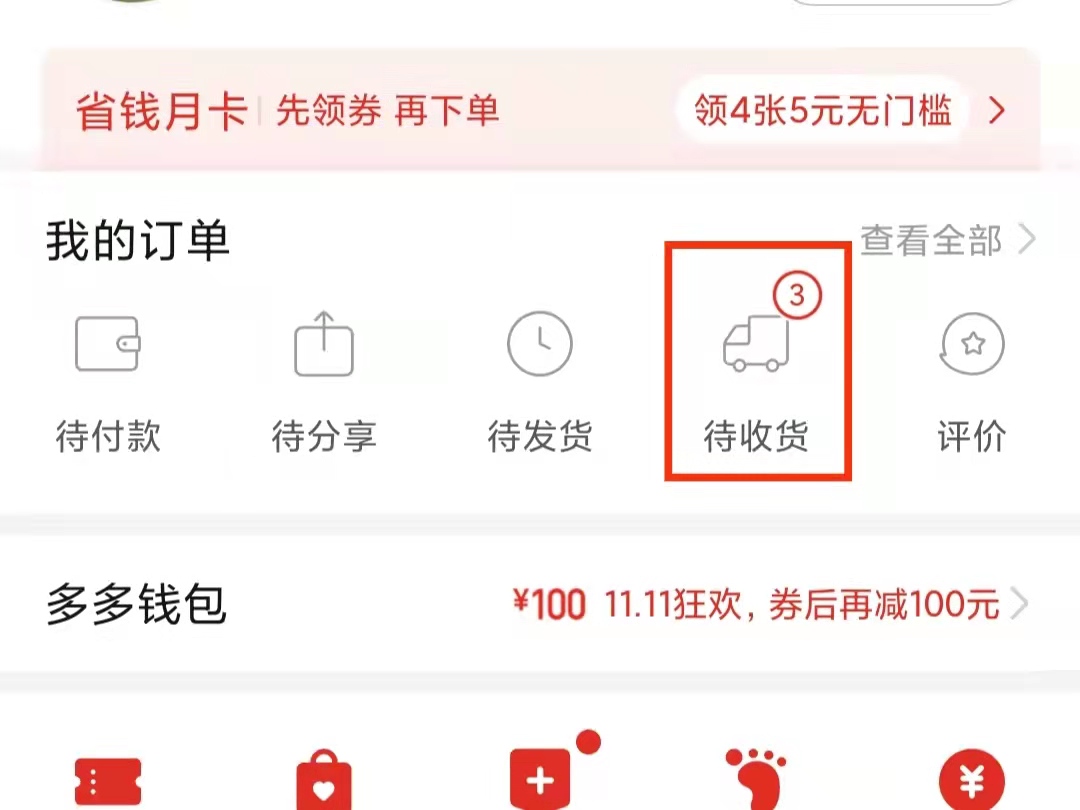
Task: Tap the 评价 star bubble icon
Action: [x=972, y=344]
